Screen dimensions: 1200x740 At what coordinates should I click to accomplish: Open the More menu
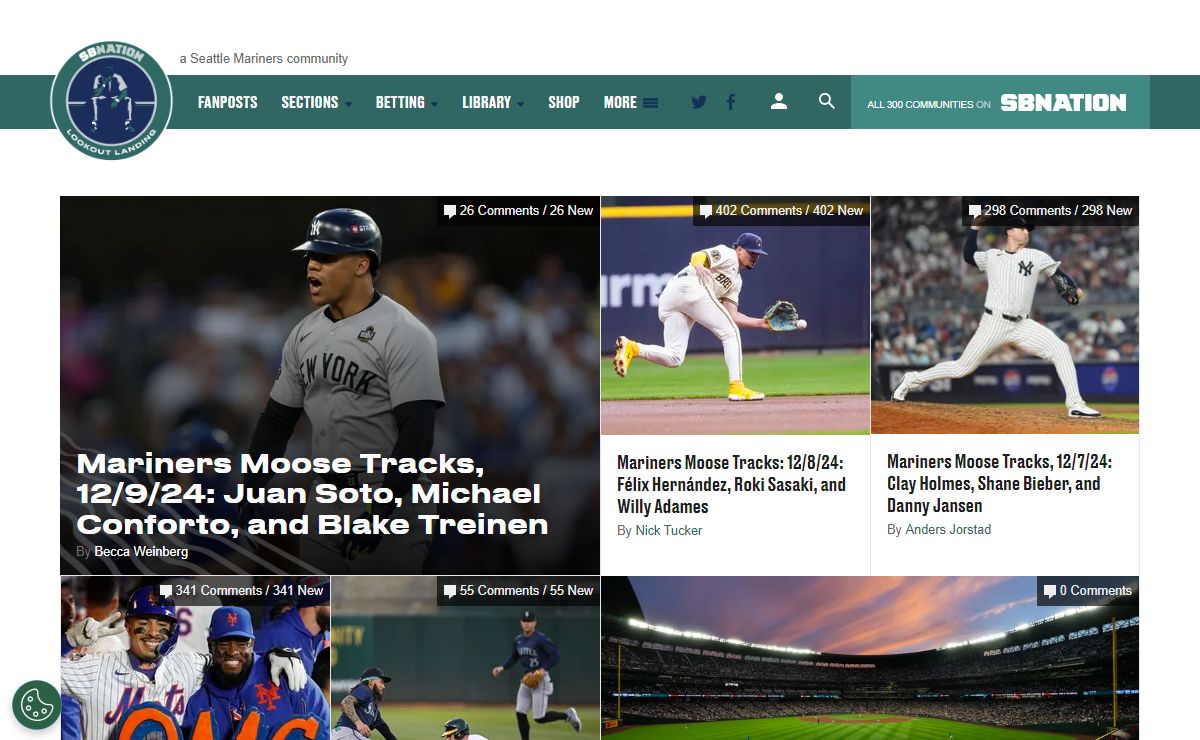[630, 102]
